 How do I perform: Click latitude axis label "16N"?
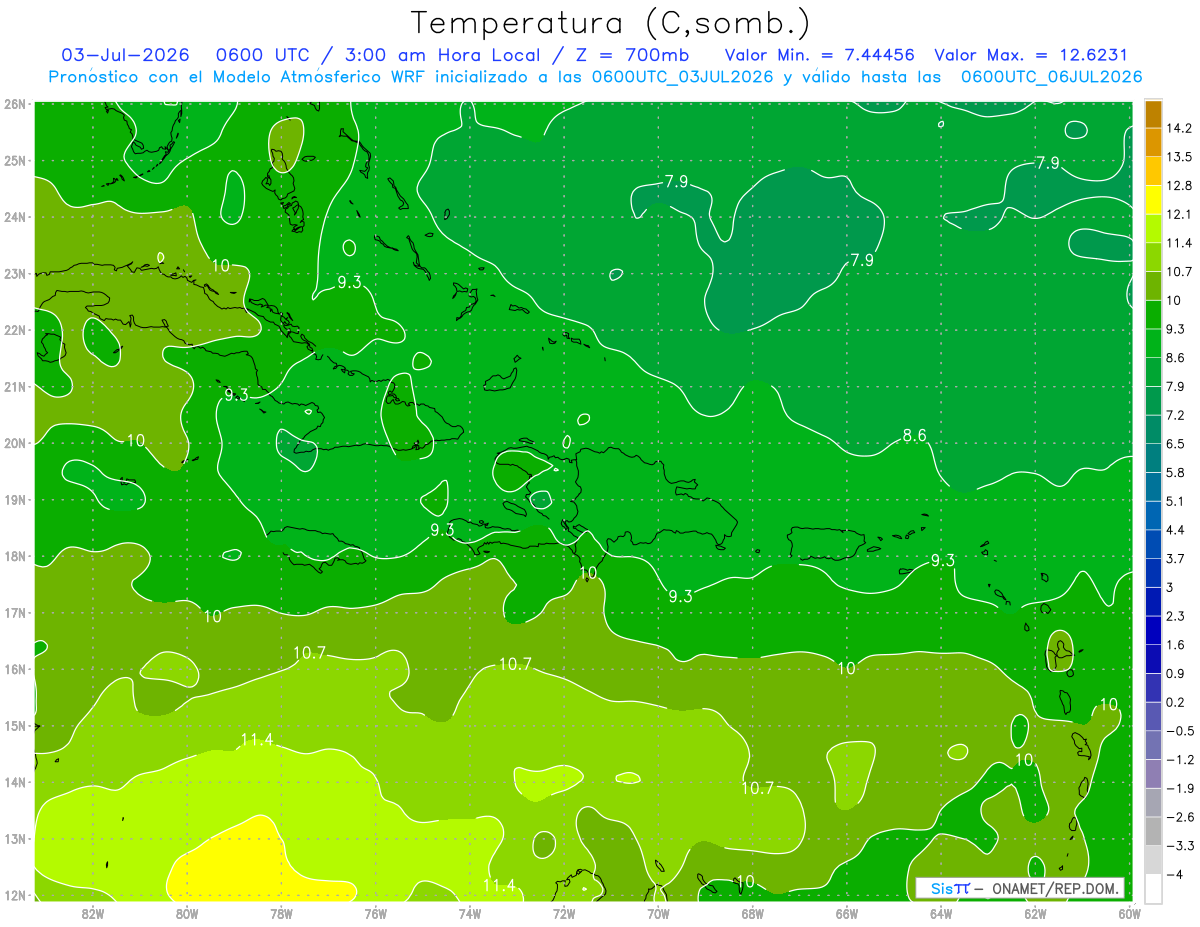click(15, 669)
